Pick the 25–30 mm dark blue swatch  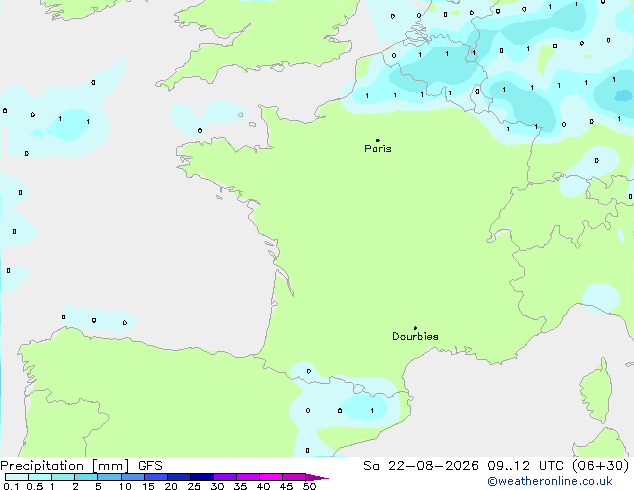[202, 477]
